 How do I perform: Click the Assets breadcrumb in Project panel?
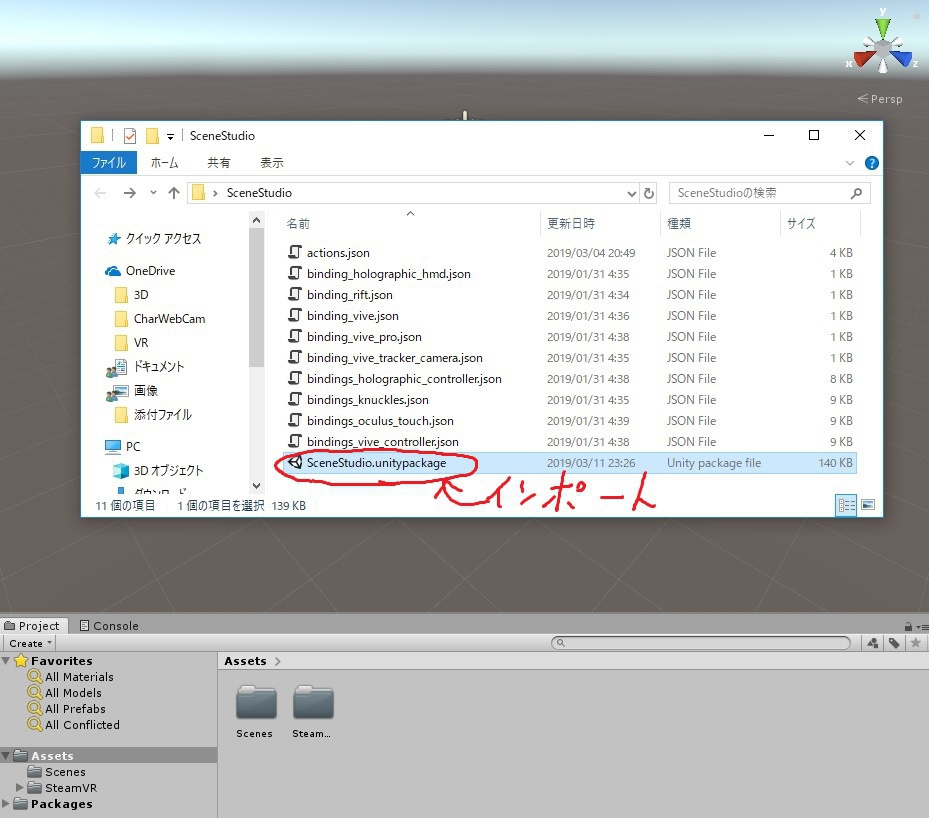coord(245,661)
